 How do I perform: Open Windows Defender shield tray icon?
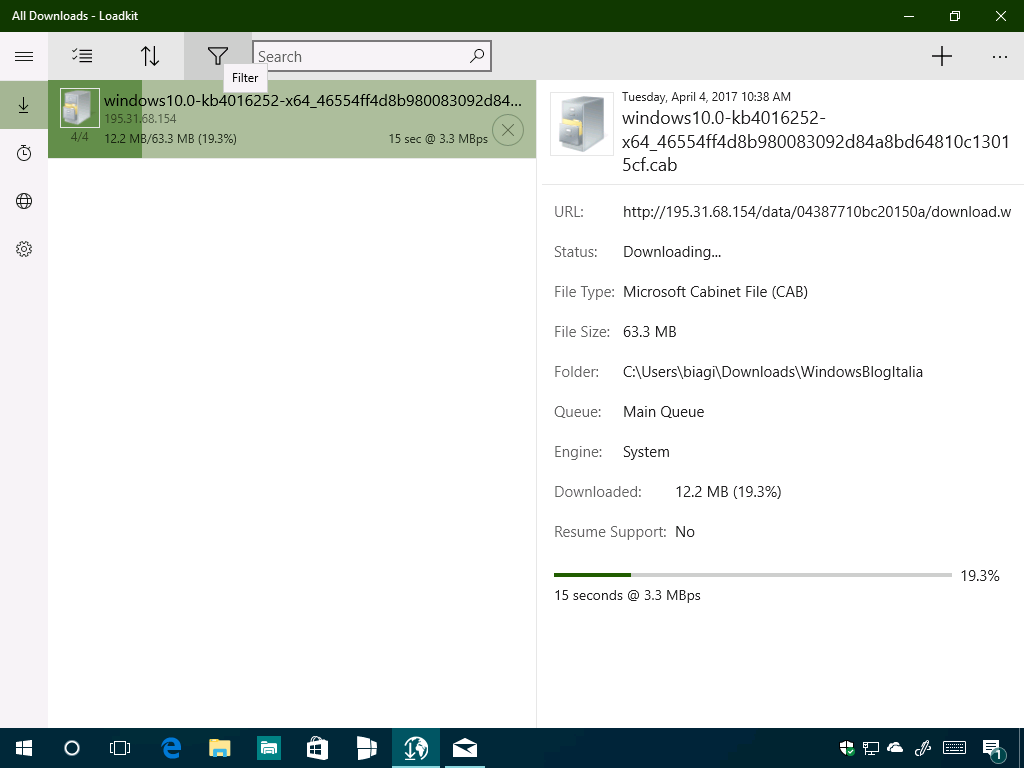pos(847,748)
